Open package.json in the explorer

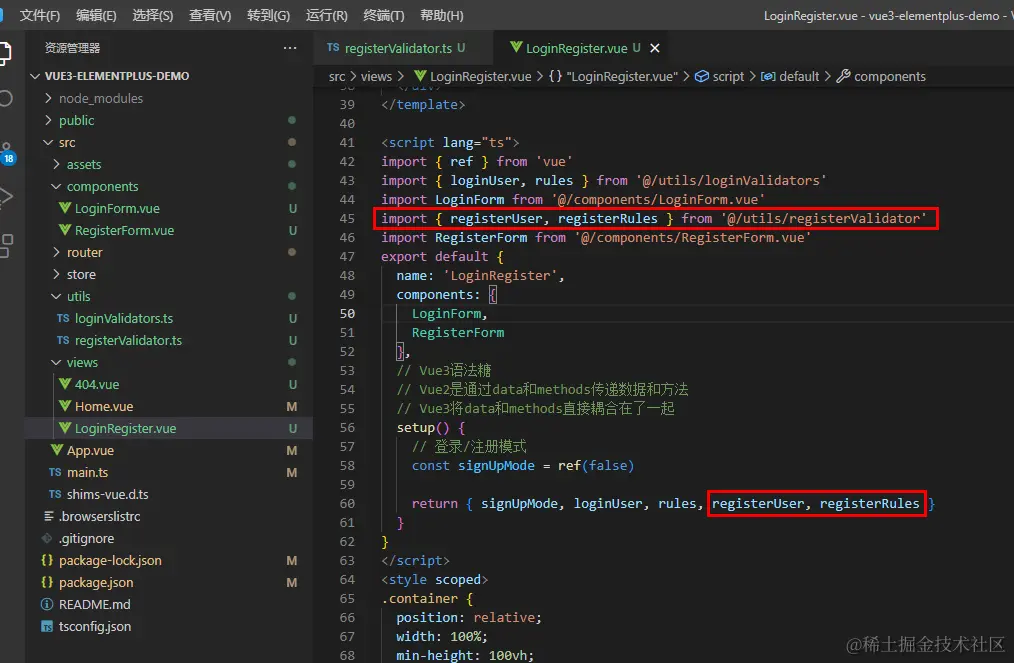pos(96,582)
